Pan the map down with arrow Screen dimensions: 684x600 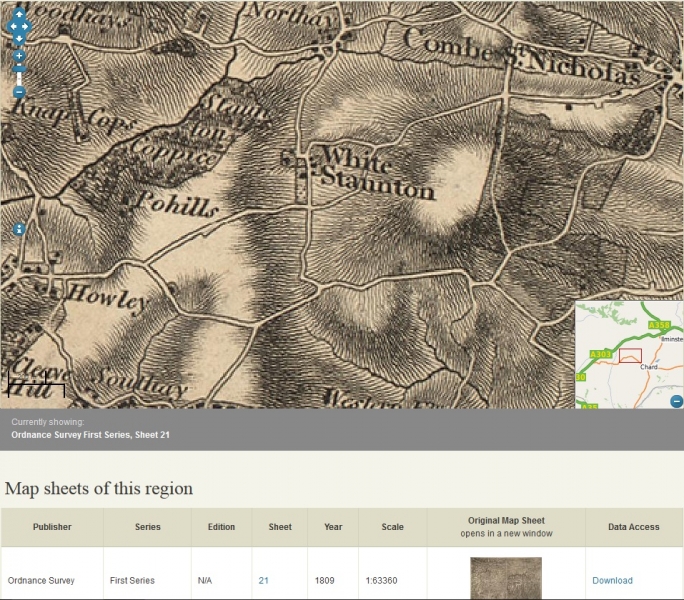19,38
